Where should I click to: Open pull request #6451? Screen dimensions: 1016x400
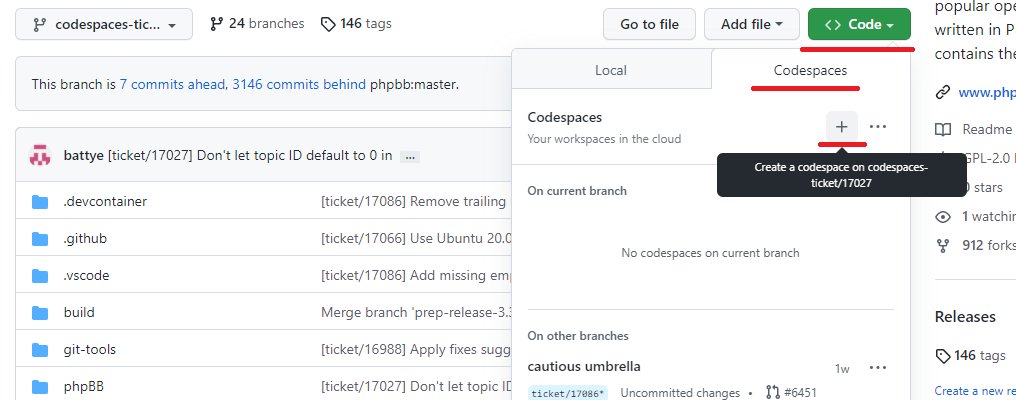point(800,393)
